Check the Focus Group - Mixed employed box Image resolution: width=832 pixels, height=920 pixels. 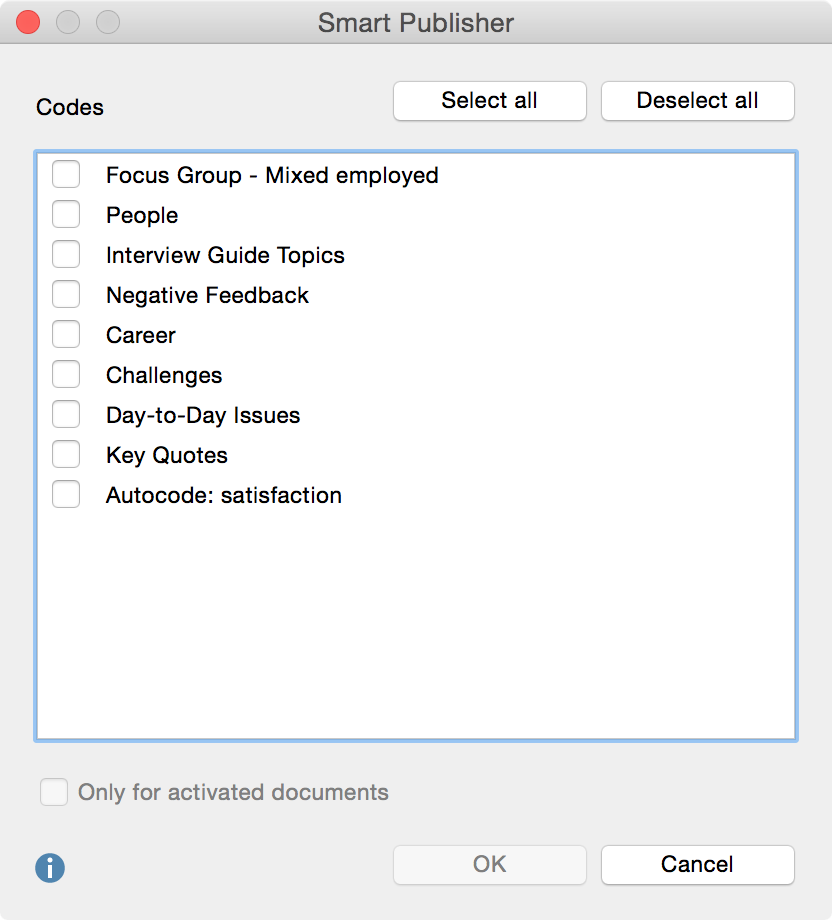(66, 175)
